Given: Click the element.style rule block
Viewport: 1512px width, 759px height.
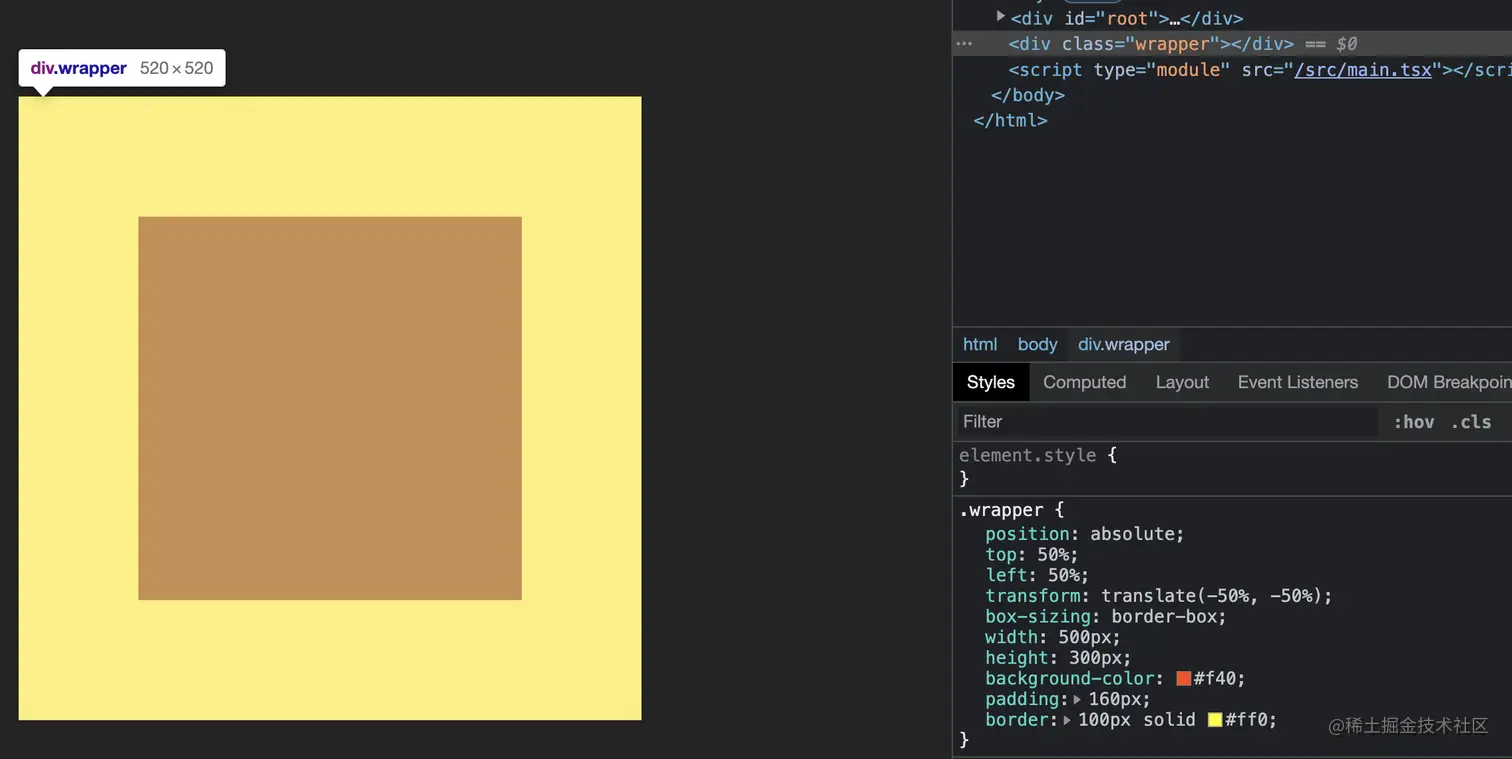Looking at the screenshot, I should pyautogui.click(x=1232, y=467).
